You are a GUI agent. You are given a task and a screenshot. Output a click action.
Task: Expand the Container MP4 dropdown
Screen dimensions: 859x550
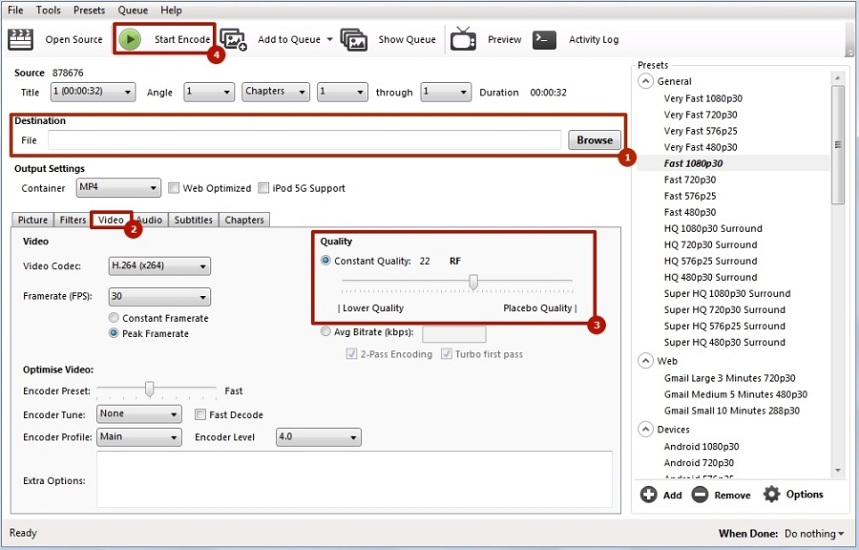pyautogui.click(x=118, y=188)
